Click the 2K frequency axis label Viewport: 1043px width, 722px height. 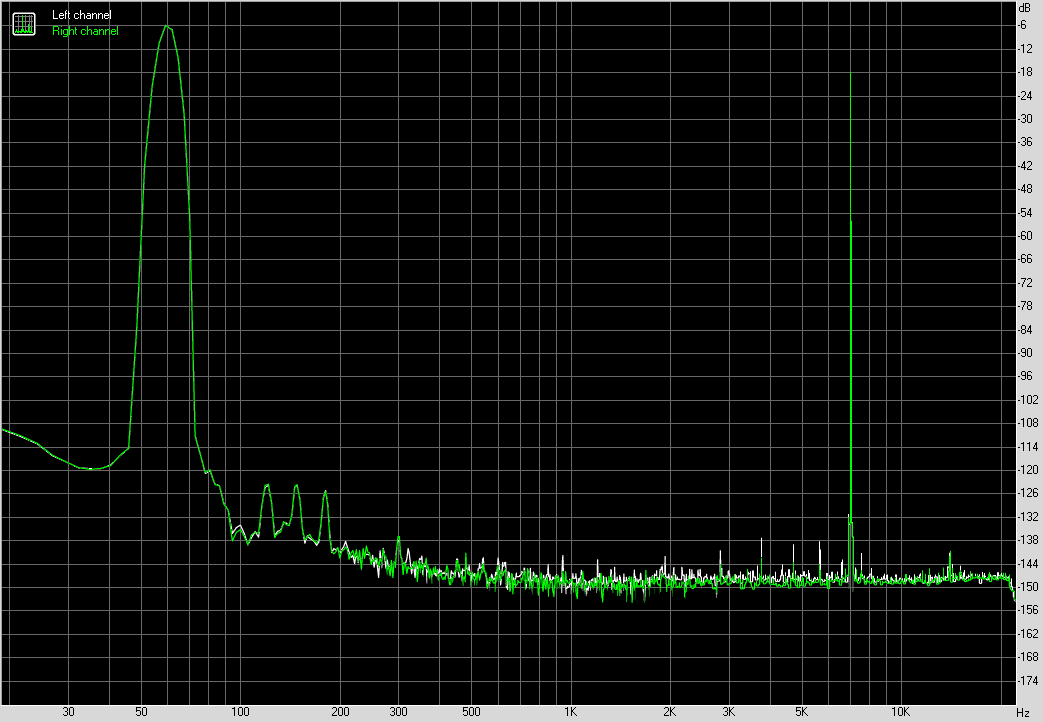point(670,712)
